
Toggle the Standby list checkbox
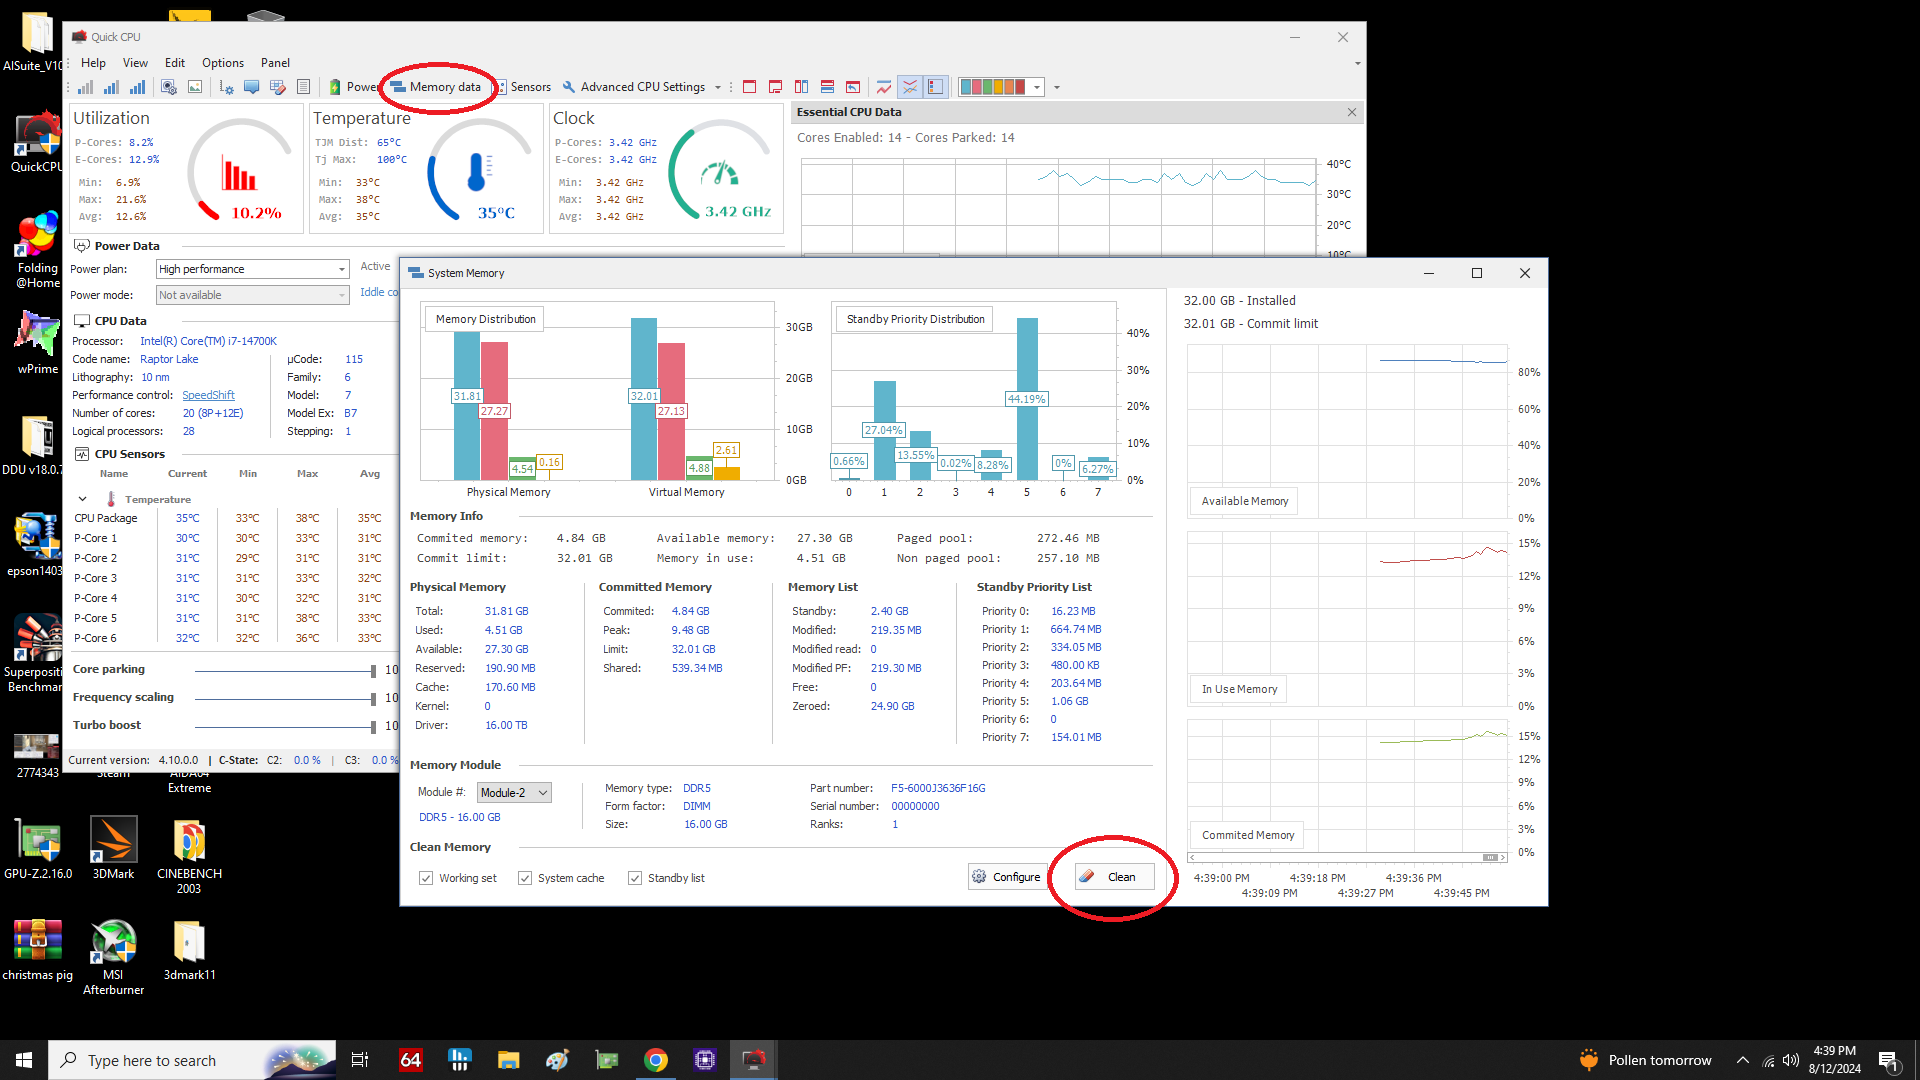(x=635, y=878)
